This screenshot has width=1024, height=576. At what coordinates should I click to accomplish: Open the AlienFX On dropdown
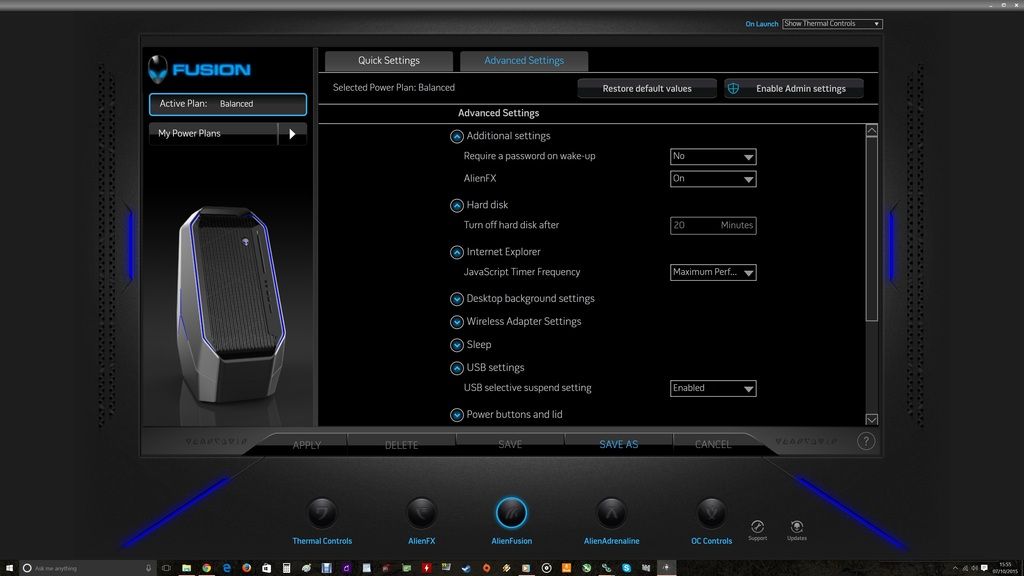(x=713, y=179)
